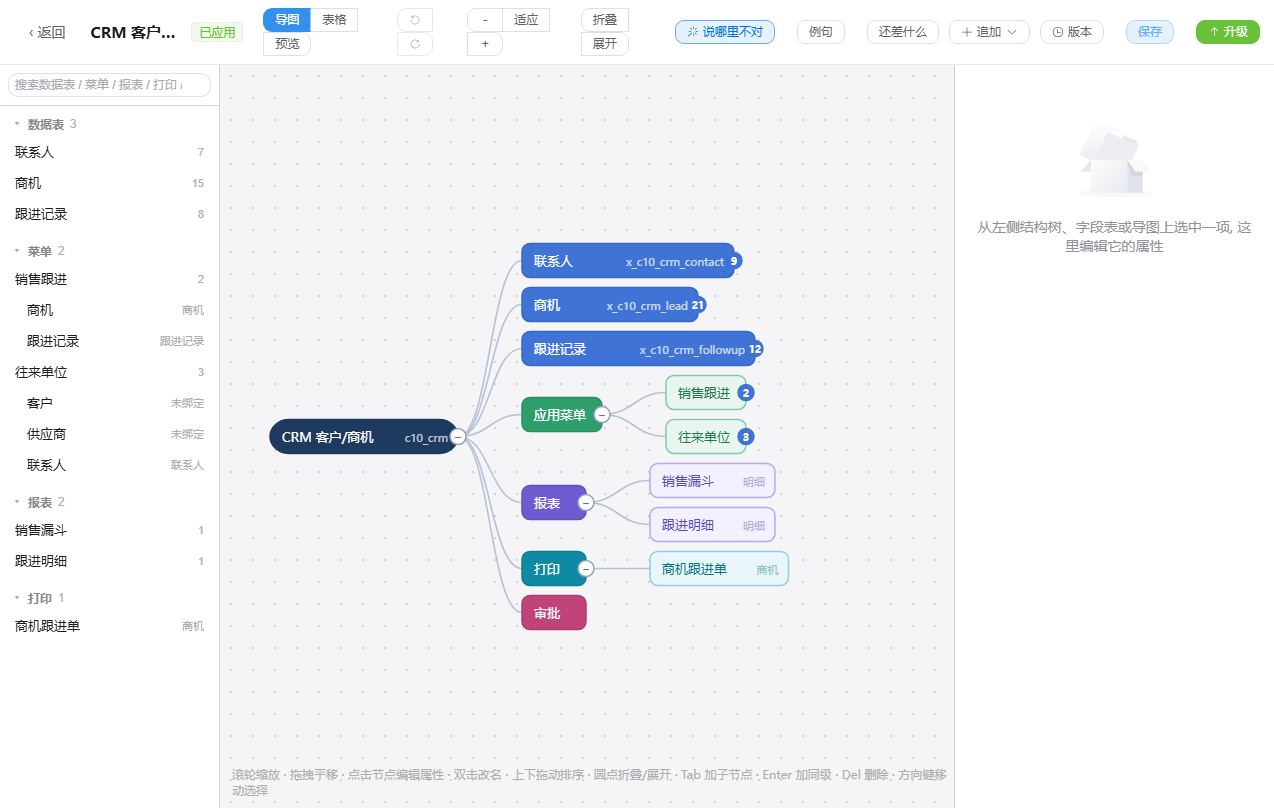Select 商机 submenu under 销售跟进
Viewport: 1274px width, 808px height.
[x=109, y=310]
